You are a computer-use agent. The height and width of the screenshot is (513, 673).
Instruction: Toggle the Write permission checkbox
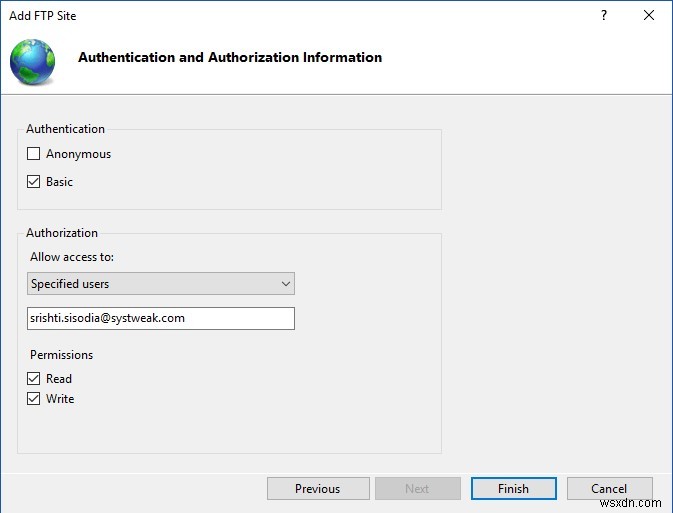tap(33, 398)
